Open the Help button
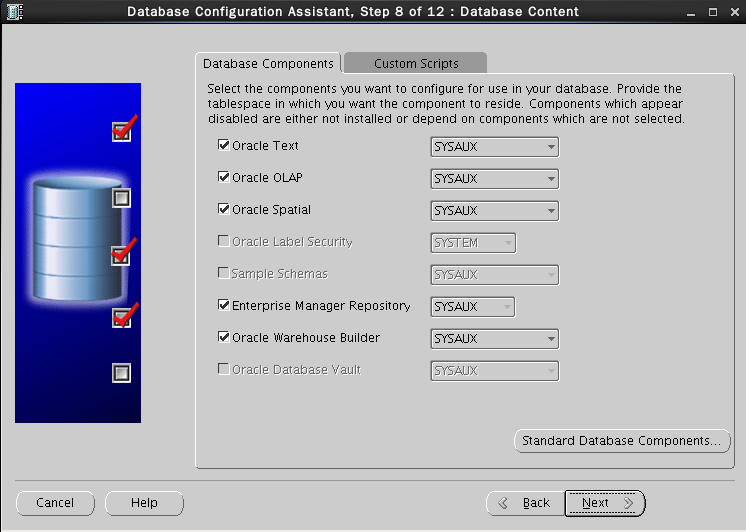 (x=144, y=503)
